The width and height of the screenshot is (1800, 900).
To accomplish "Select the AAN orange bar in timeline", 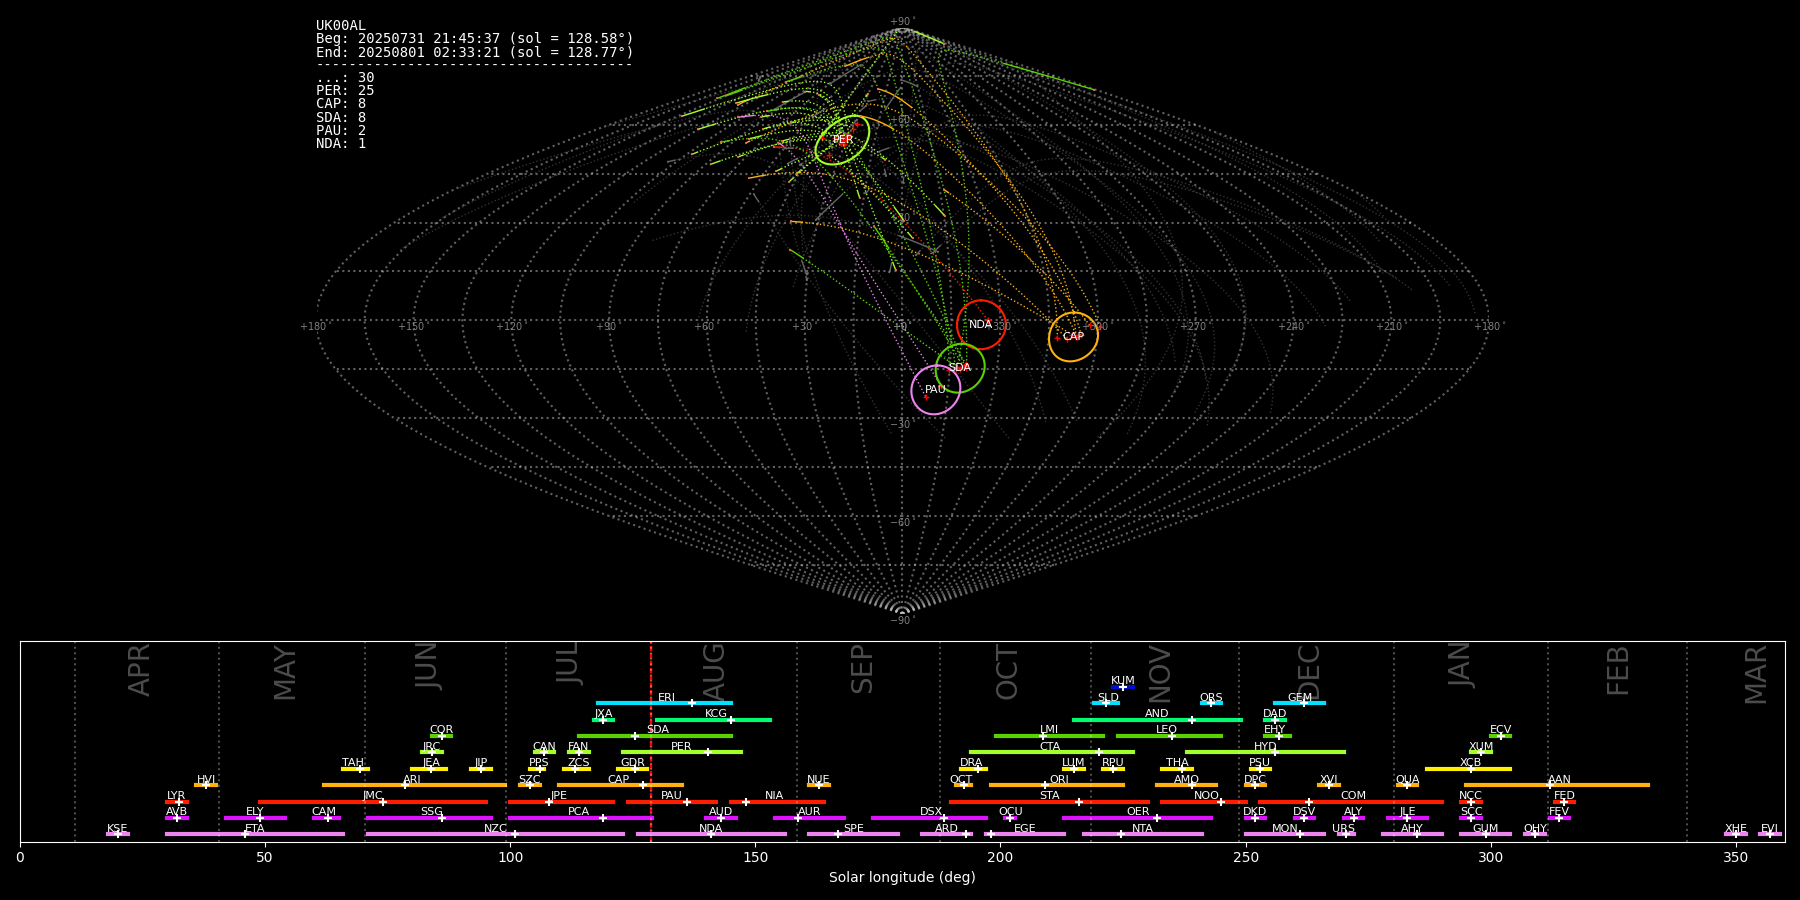I will (x=1557, y=785).
